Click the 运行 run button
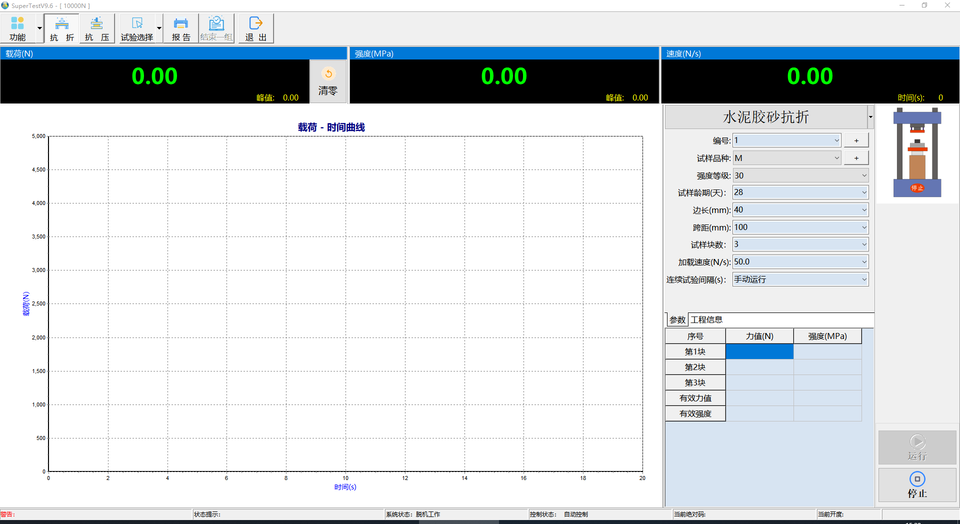 point(917,447)
